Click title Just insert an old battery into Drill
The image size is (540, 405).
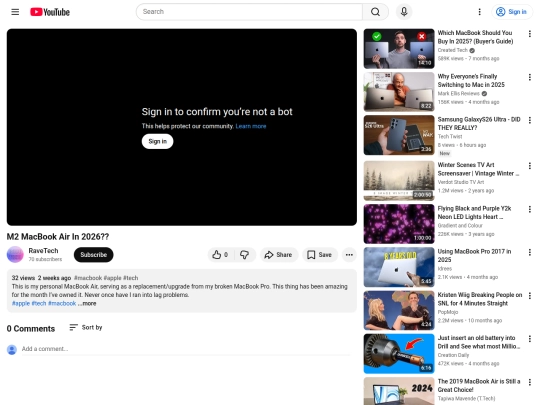[x=479, y=342]
